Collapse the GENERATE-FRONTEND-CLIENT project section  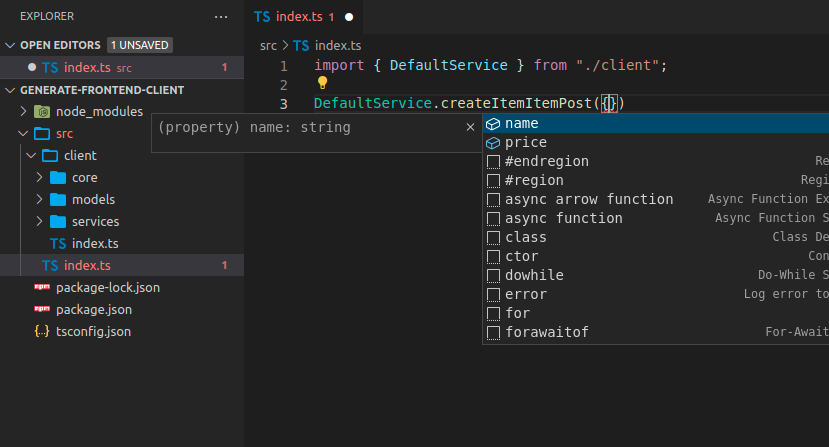(11, 89)
